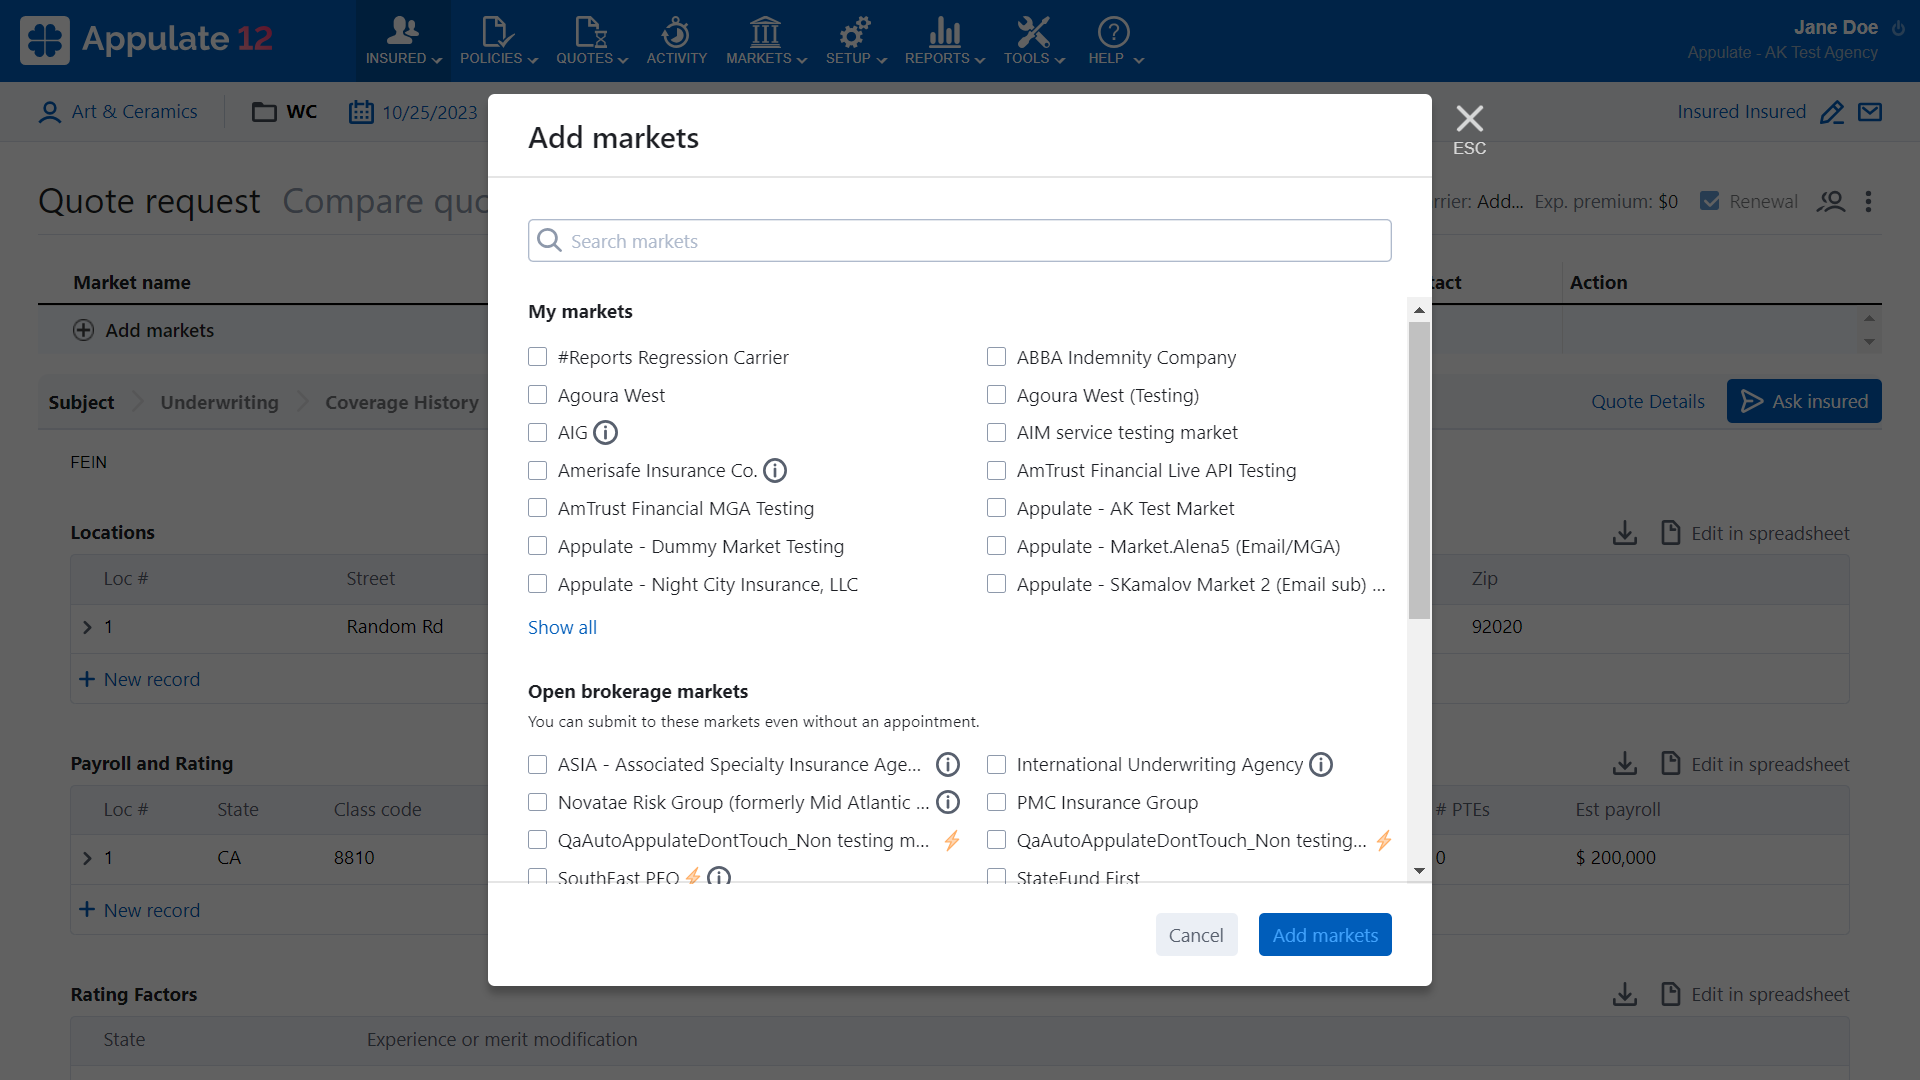This screenshot has height=1080, width=1920.
Task: Click the dialog's vertical scrollbar thumb
Action: (x=1419, y=470)
